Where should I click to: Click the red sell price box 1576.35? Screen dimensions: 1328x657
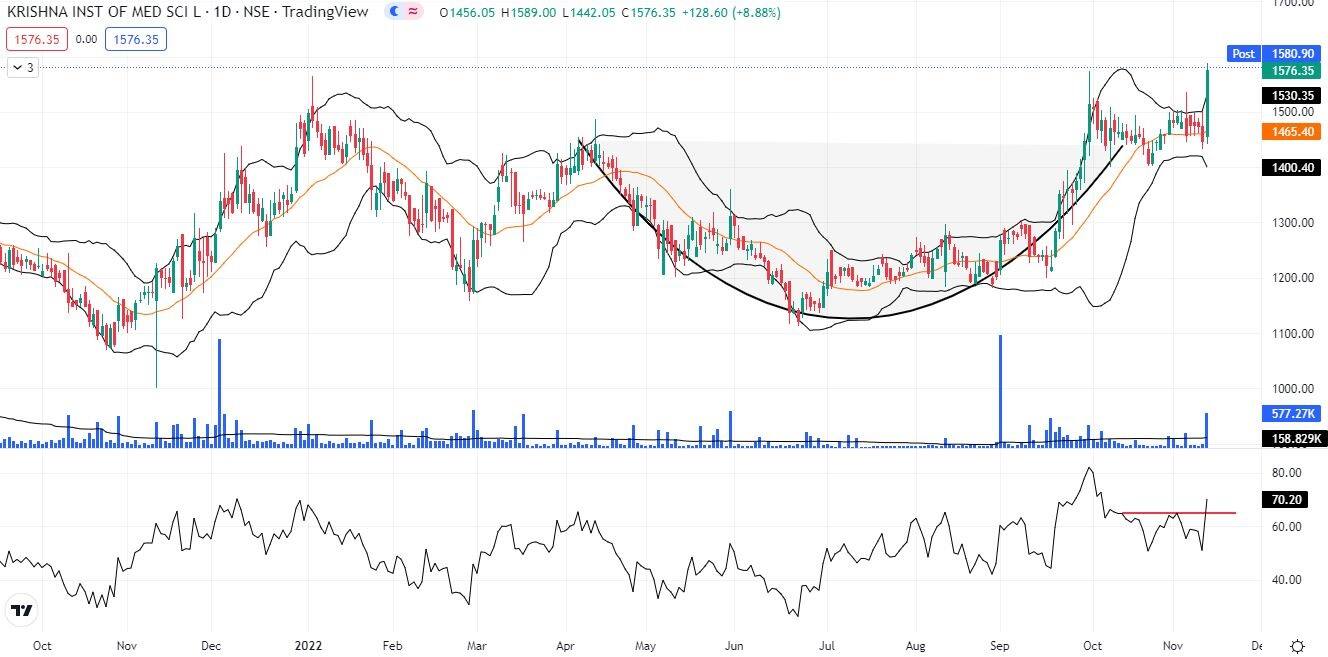[x=35, y=39]
